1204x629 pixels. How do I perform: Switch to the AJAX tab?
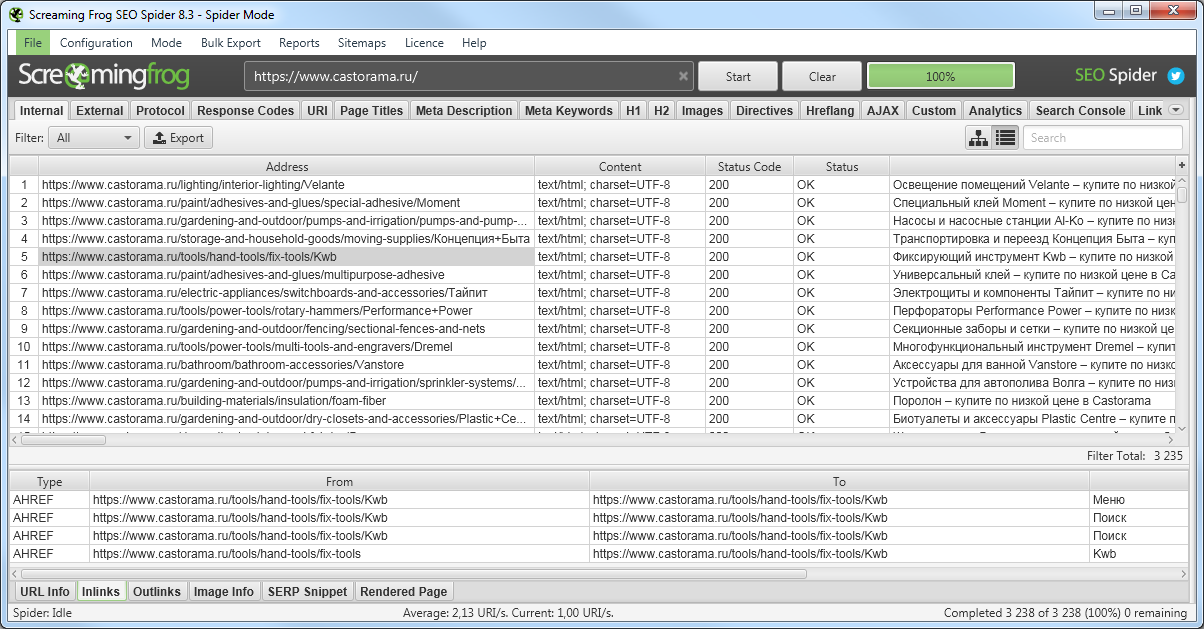[883, 111]
